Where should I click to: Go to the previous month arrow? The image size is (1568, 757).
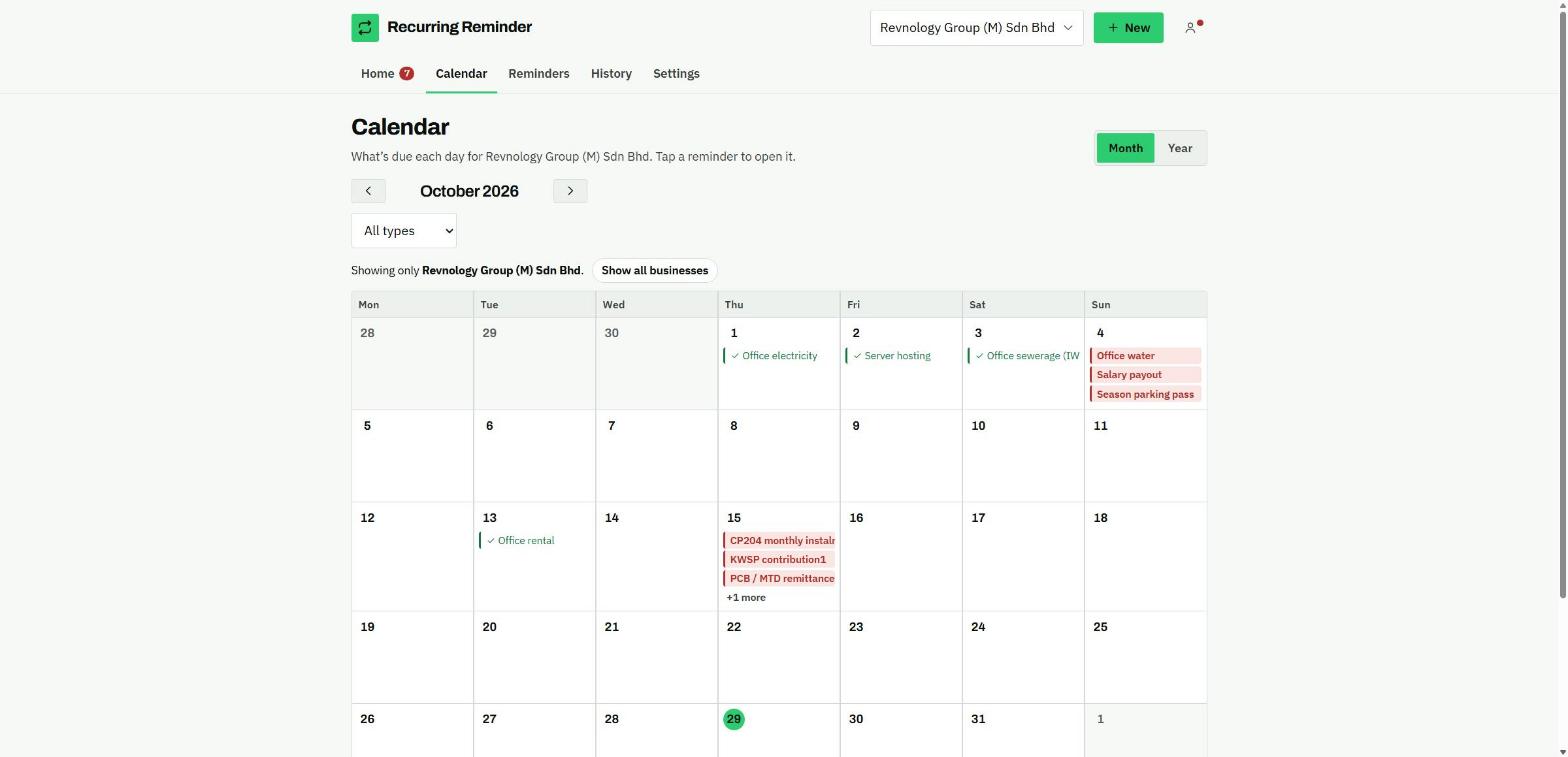click(368, 191)
